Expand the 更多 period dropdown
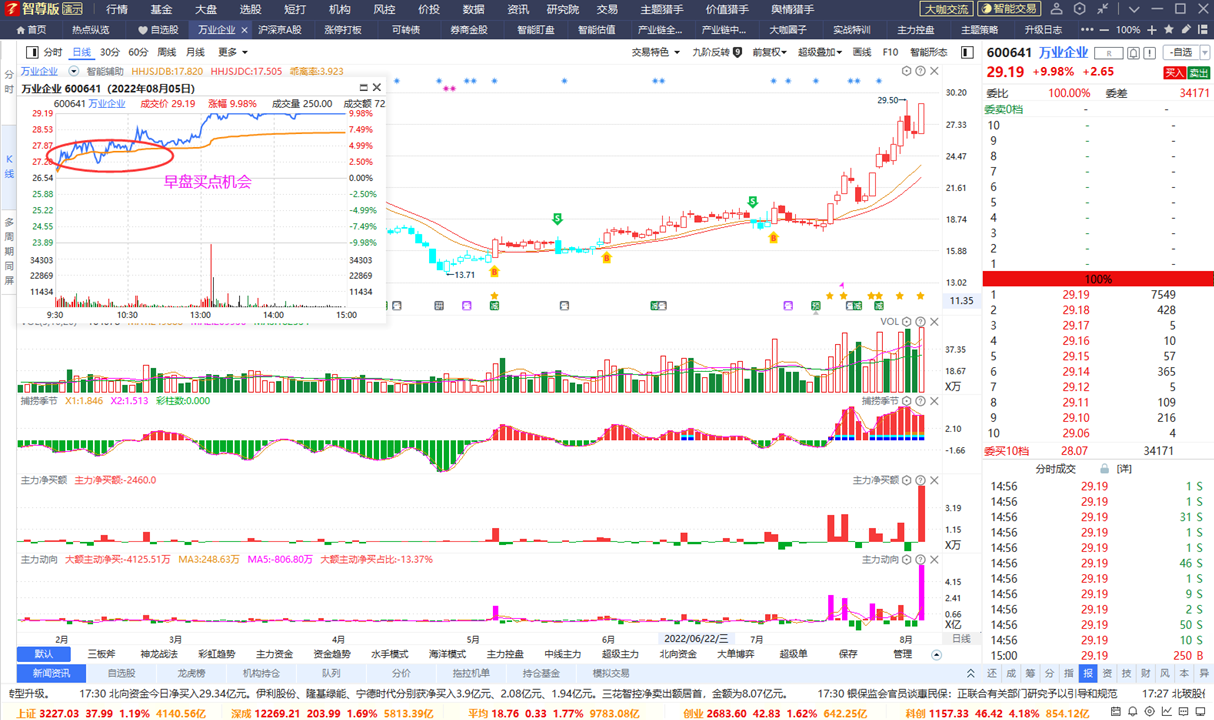 [232, 52]
